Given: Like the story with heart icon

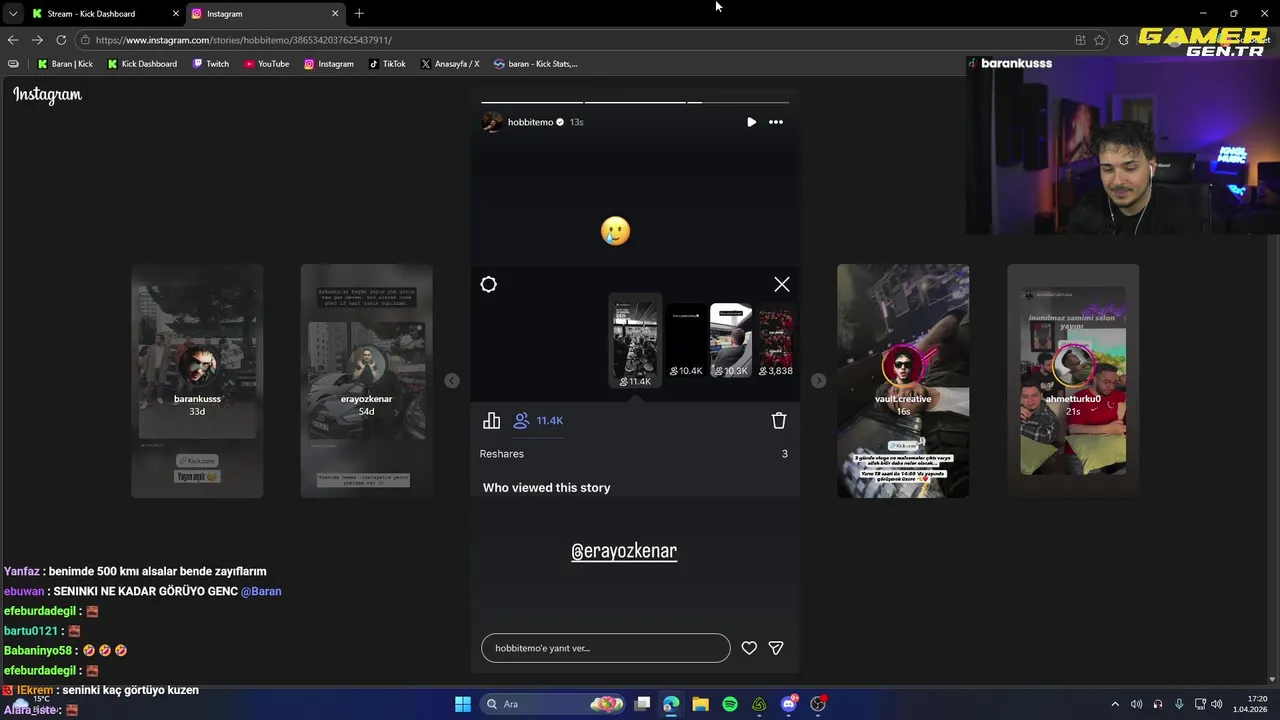Looking at the screenshot, I should pos(749,648).
